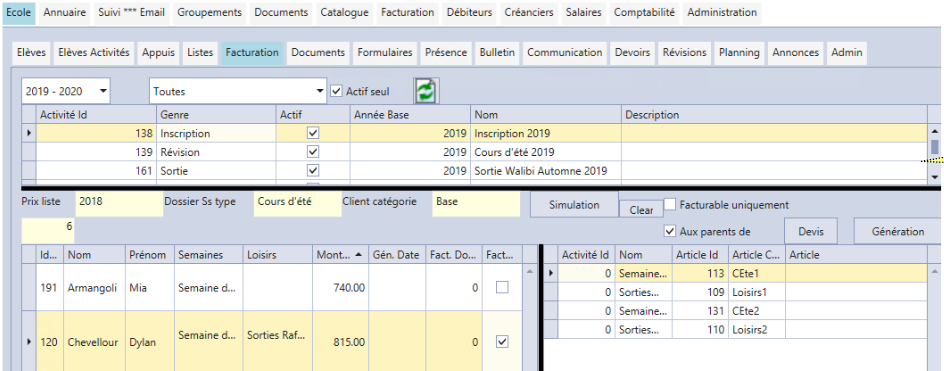Screen dimensions: 944x371
Task: Open the Catalogue main tab
Action: [x=344, y=12]
